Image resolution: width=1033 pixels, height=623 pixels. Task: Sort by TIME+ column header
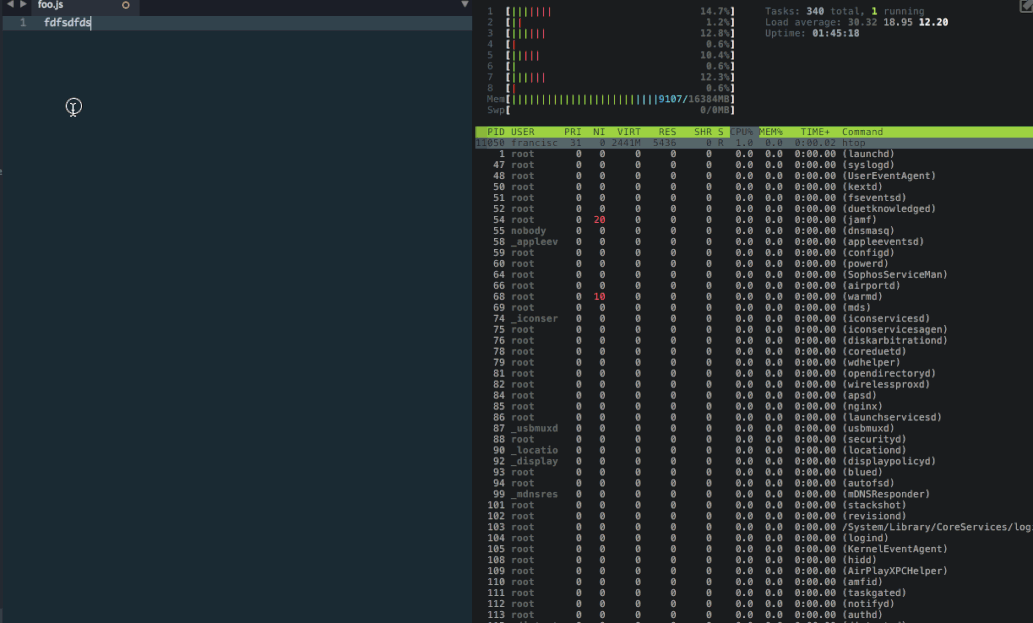[815, 132]
